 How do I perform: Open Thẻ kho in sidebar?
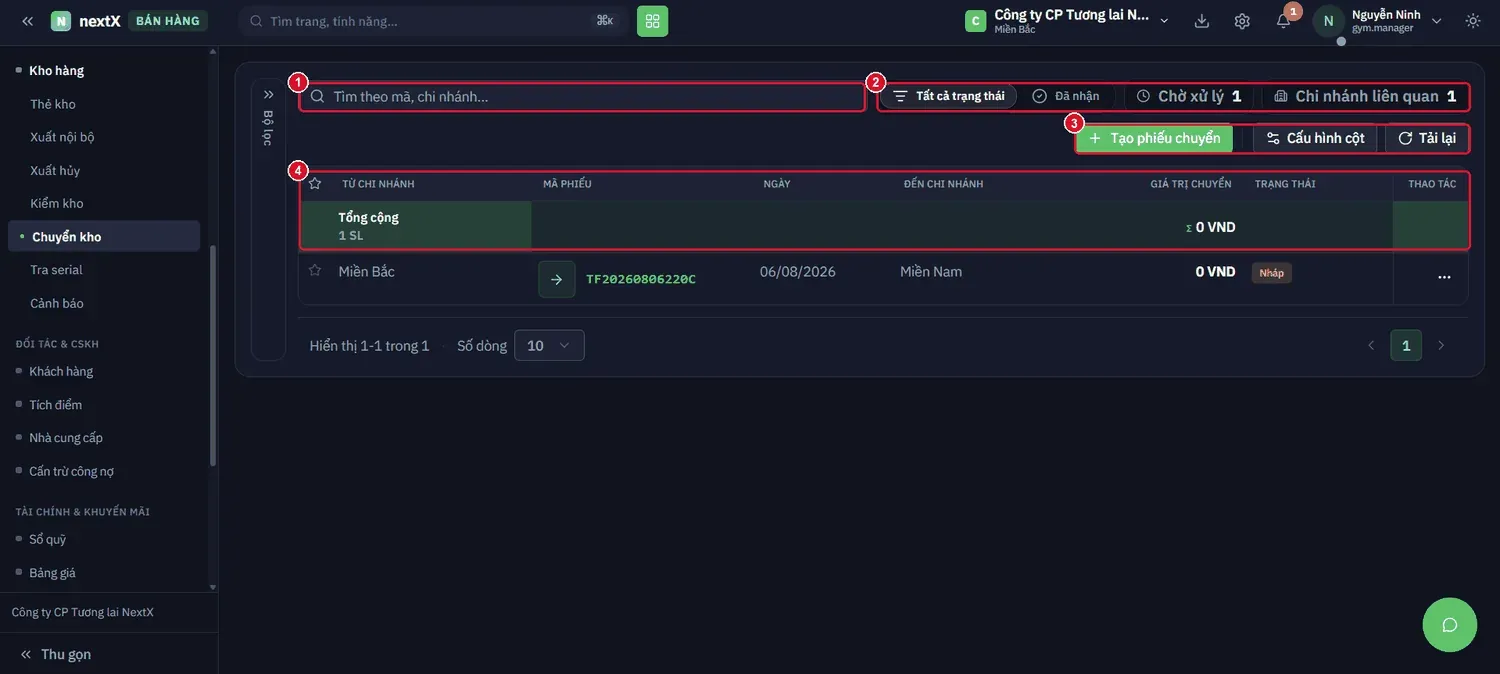(x=53, y=104)
